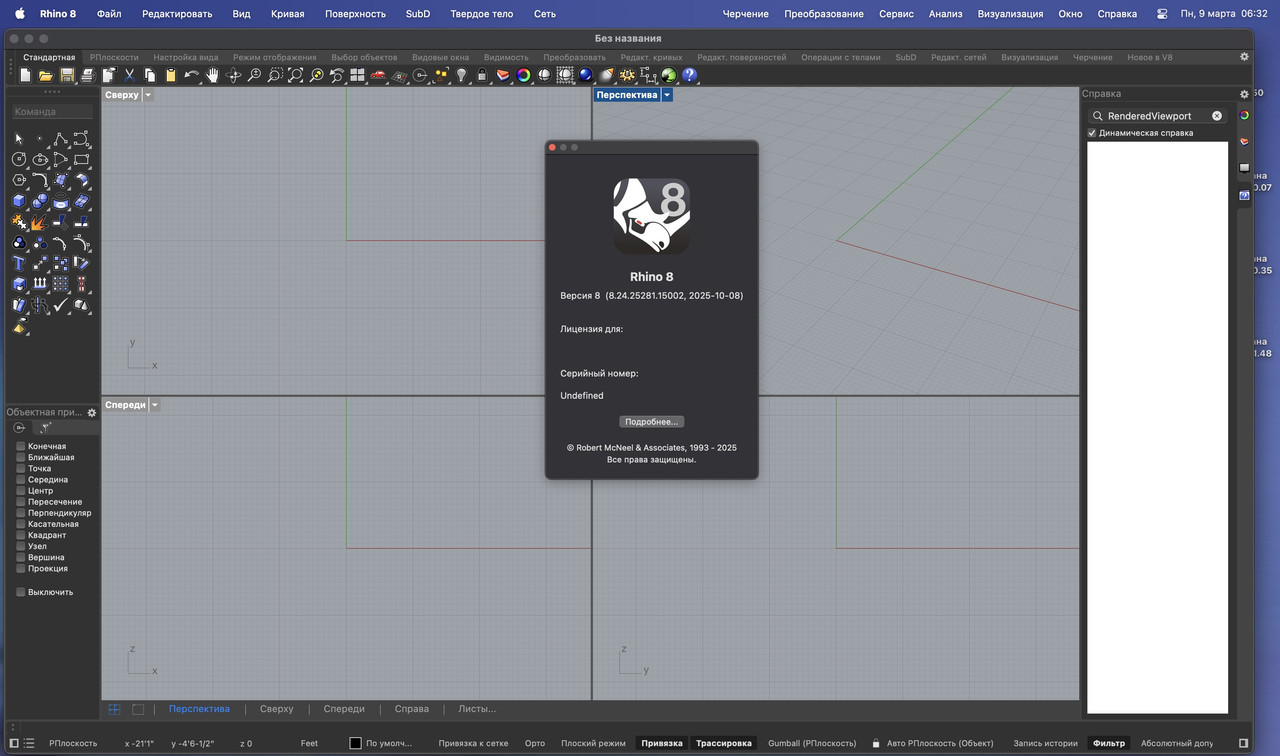Open the Feet units selector
The image size is (1280, 756).
[x=309, y=743]
